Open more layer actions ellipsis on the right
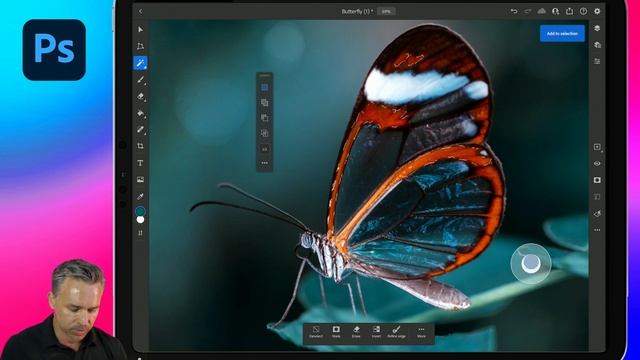 [597, 230]
